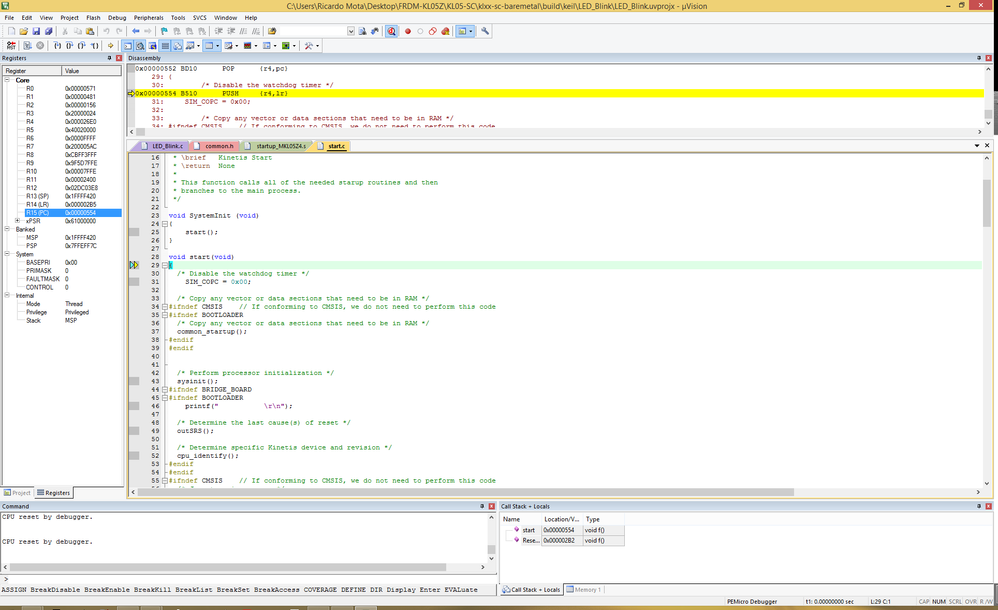Click the open file folder icon

[x=24, y=31]
